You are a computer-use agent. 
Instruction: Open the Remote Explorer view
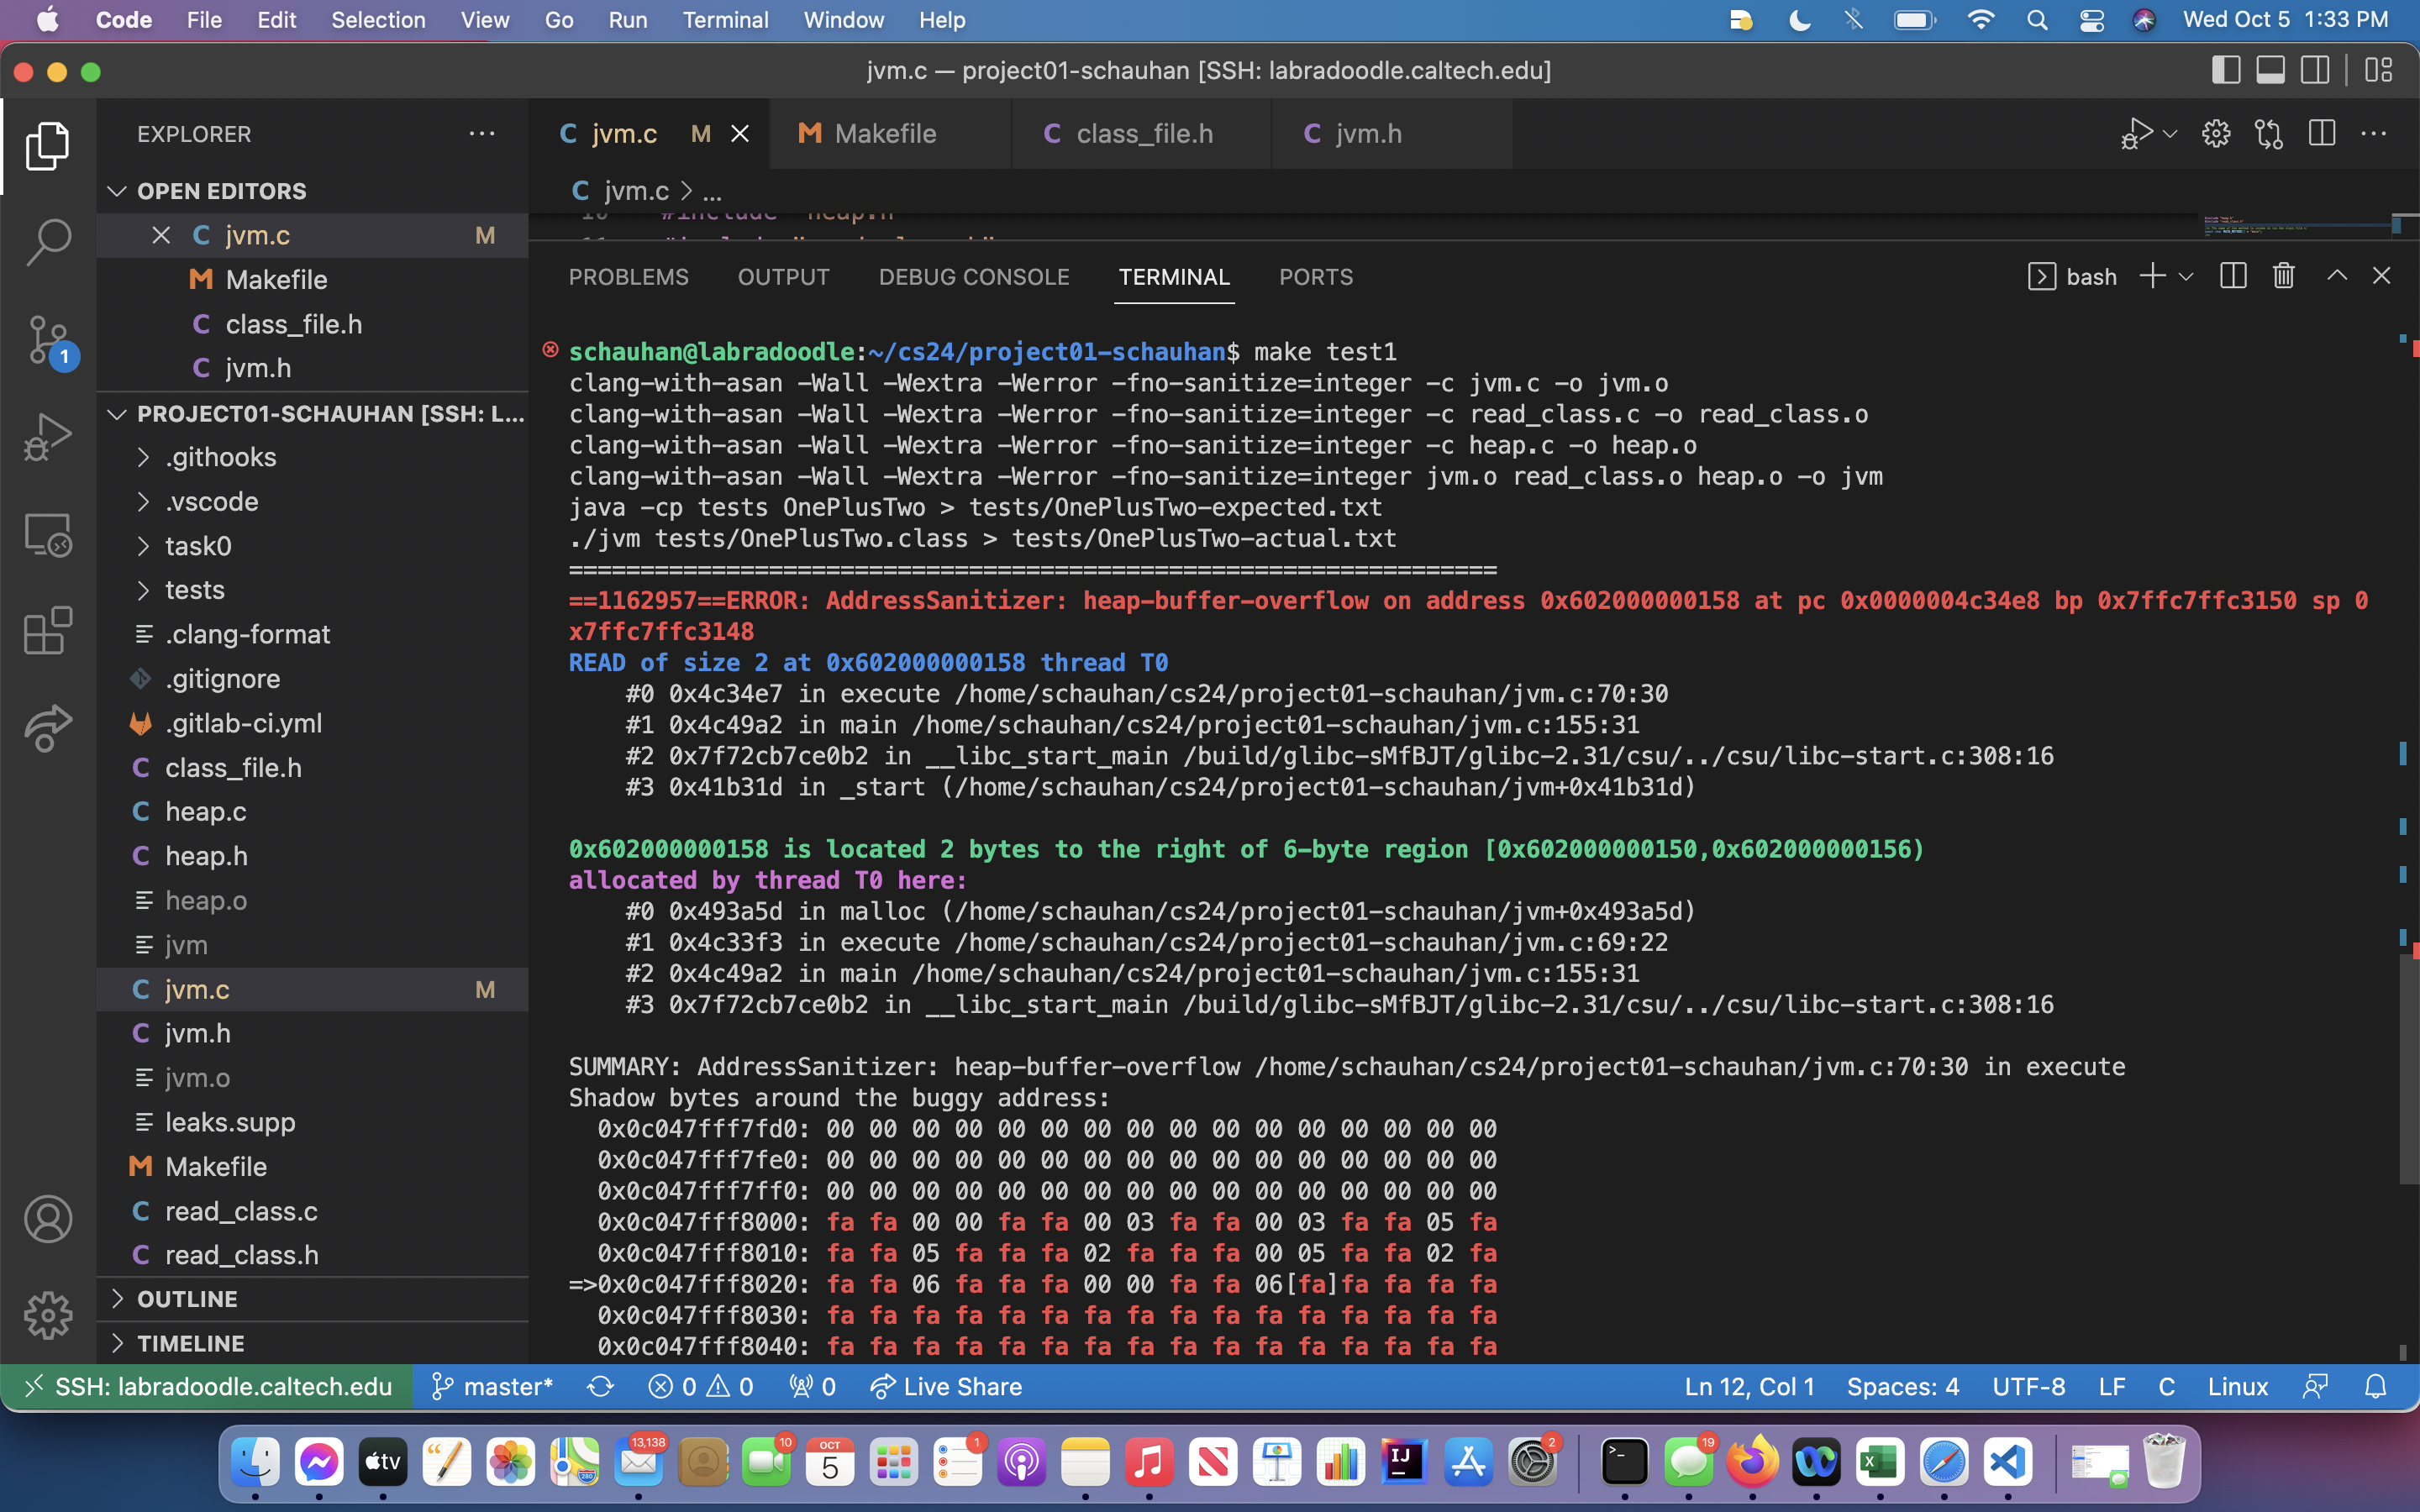(47, 535)
